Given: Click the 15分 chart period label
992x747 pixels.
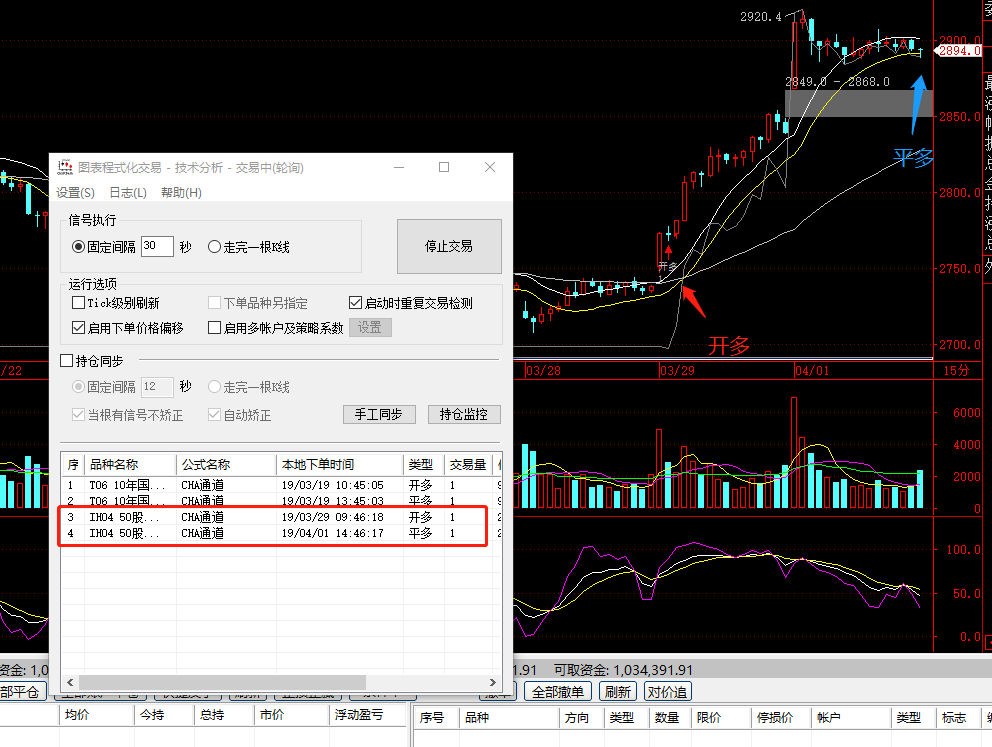Looking at the screenshot, I should point(956,371).
